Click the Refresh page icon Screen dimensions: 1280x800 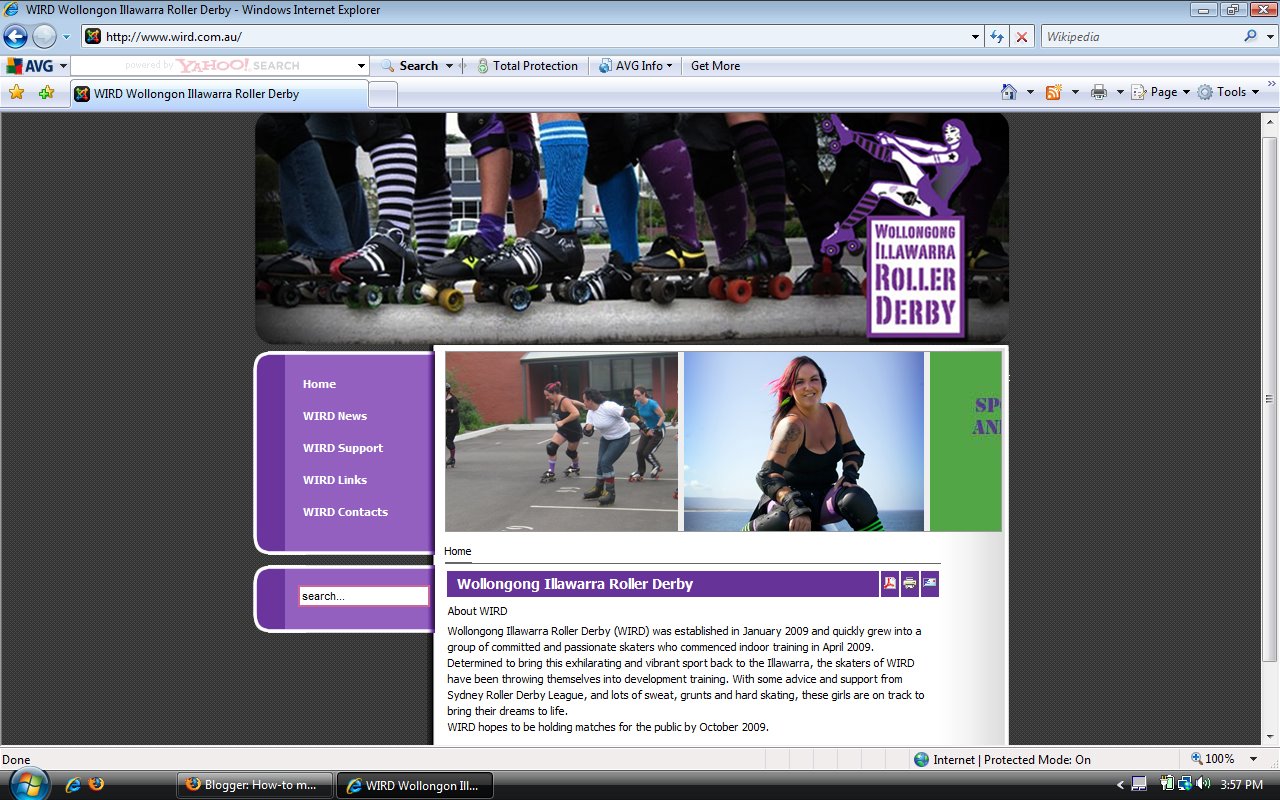996,37
